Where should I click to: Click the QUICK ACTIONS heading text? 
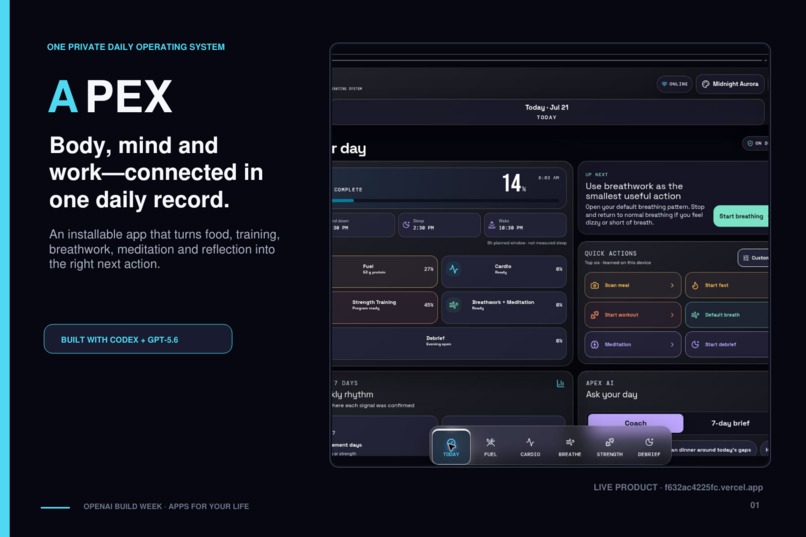[610, 253]
